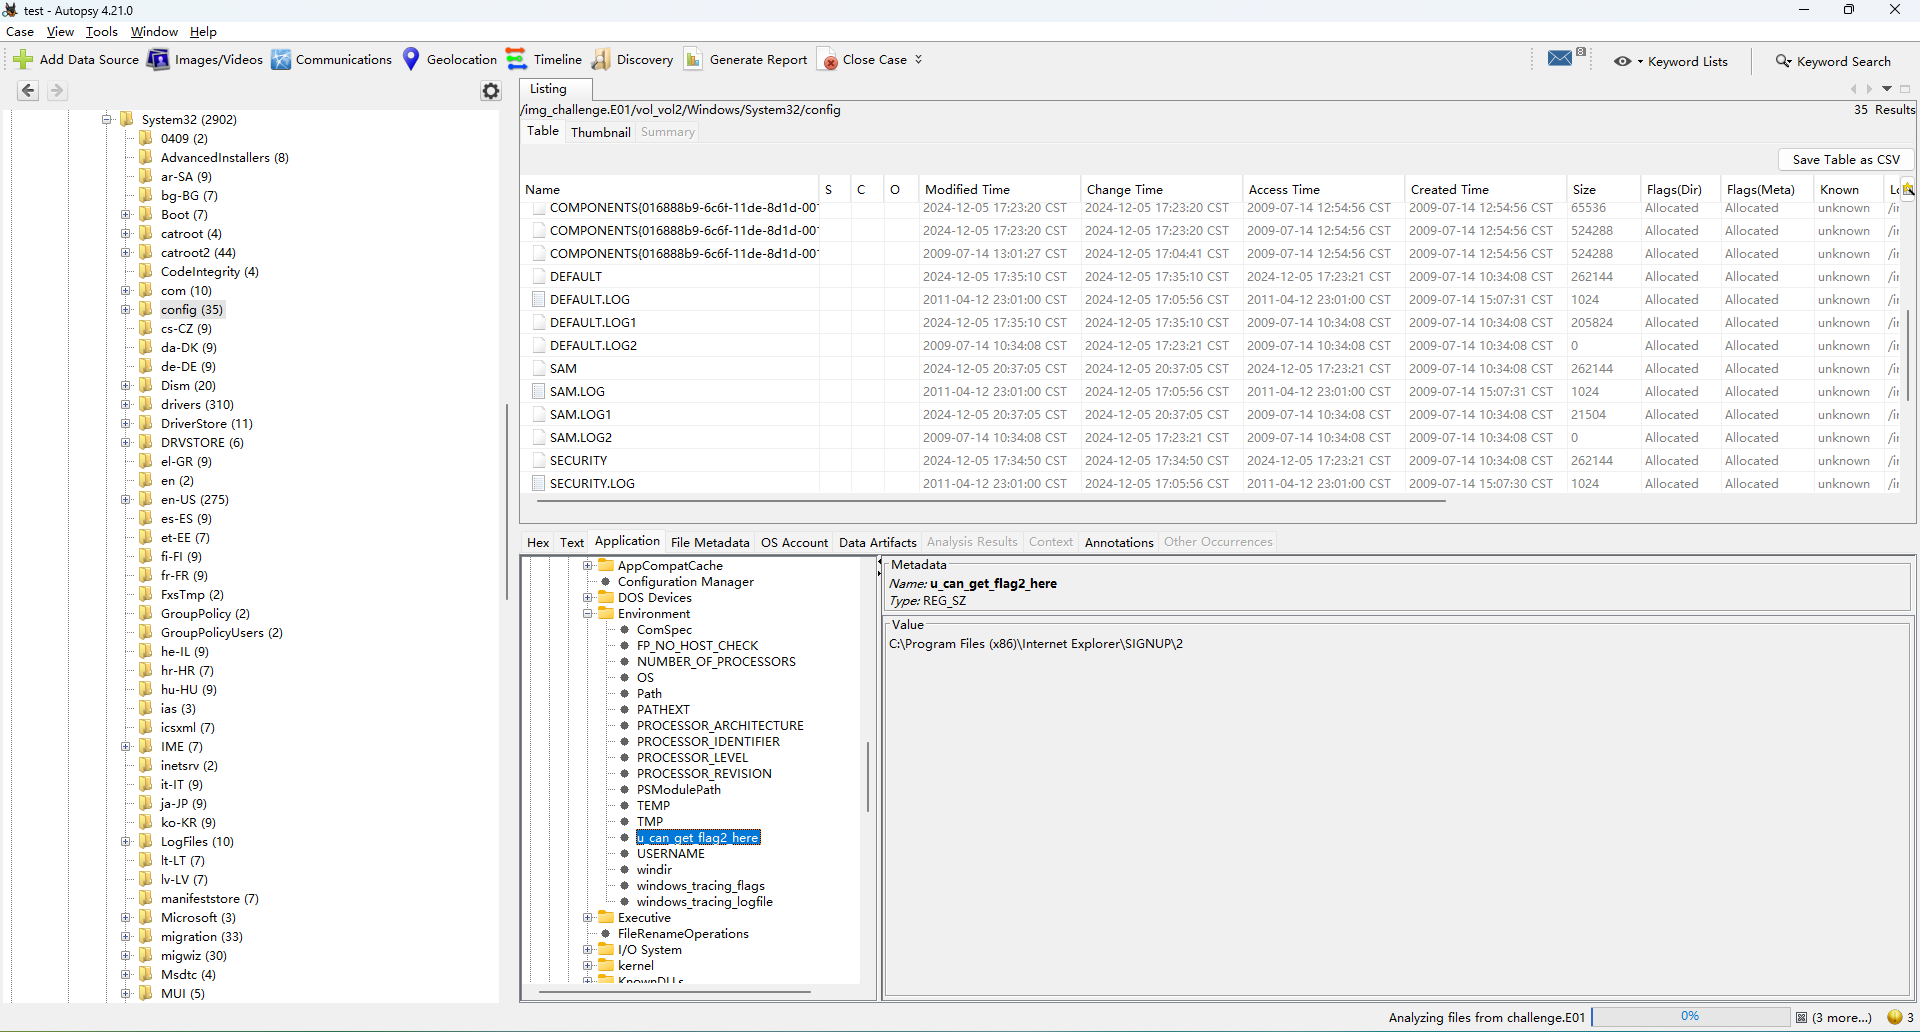The height and width of the screenshot is (1032, 1920).
Task: Open the Discovery tool icon
Action: click(601, 60)
